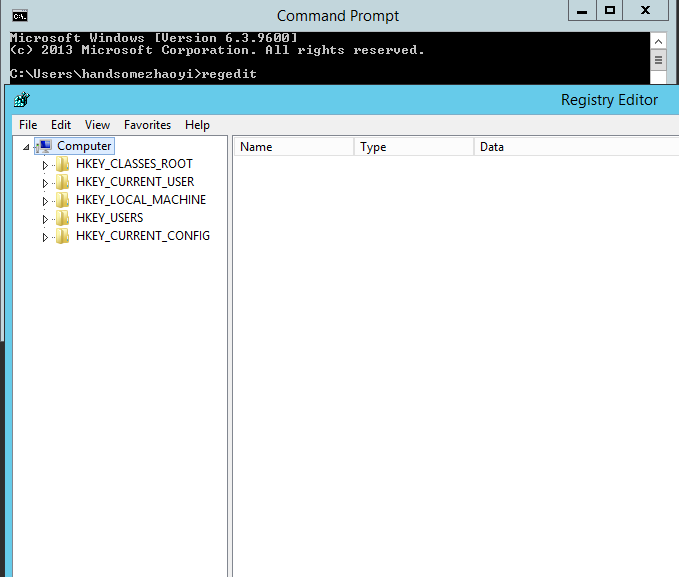Expand the HKEY_USERS tree arrow
Screen dimensions: 679x577
click(45, 218)
